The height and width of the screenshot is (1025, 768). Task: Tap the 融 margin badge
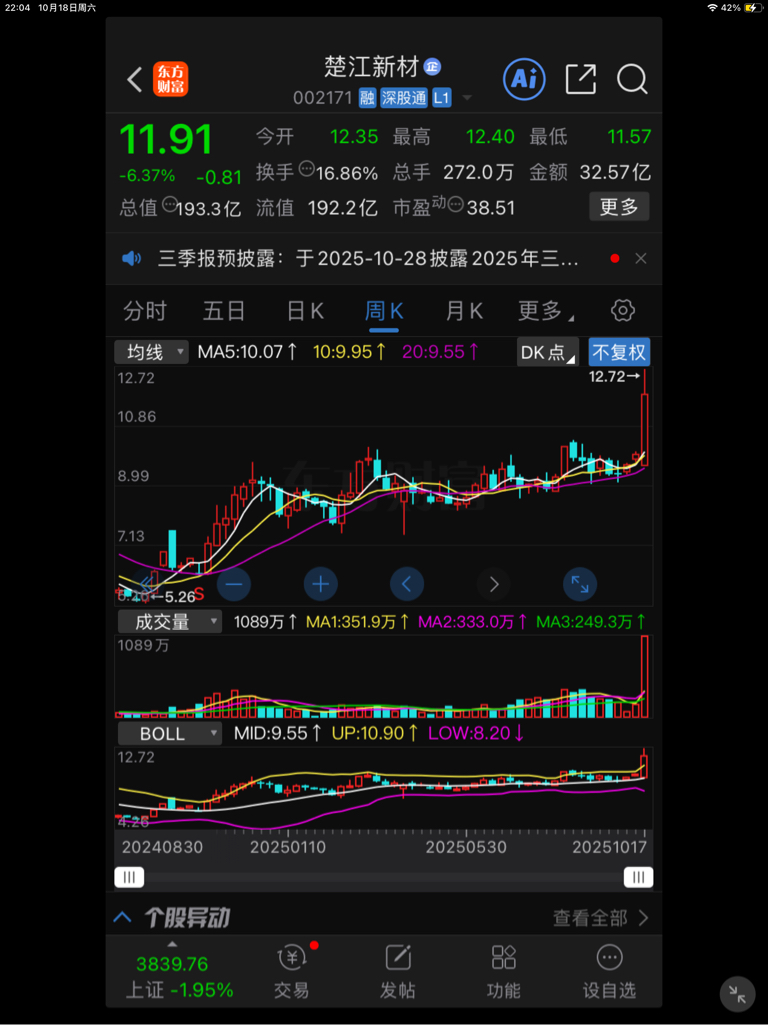[x=367, y=98]
